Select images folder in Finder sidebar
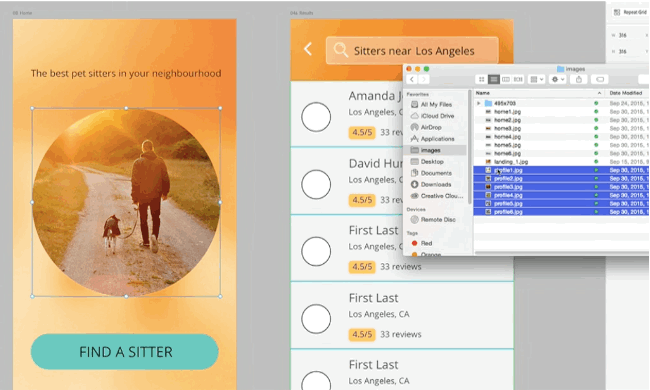Screen dimensions: 650x390 tap(436, 150)
